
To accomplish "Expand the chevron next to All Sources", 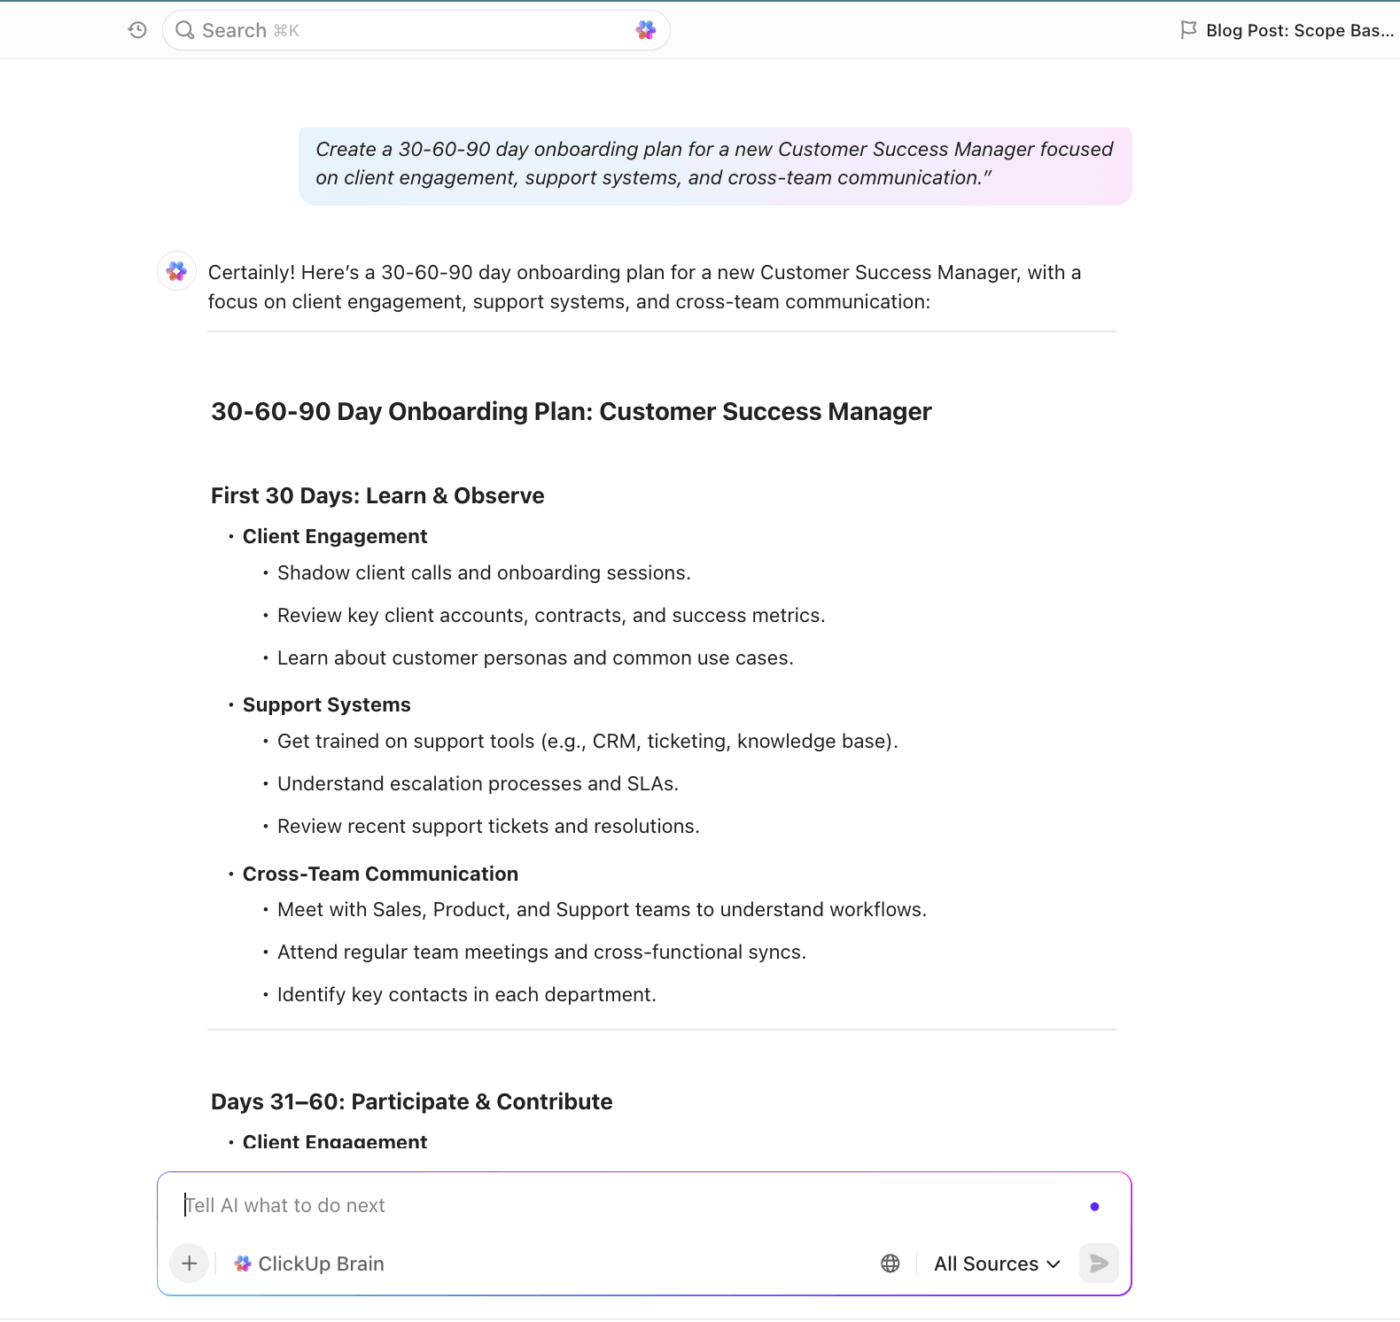I will [x=1053, y=1263].
